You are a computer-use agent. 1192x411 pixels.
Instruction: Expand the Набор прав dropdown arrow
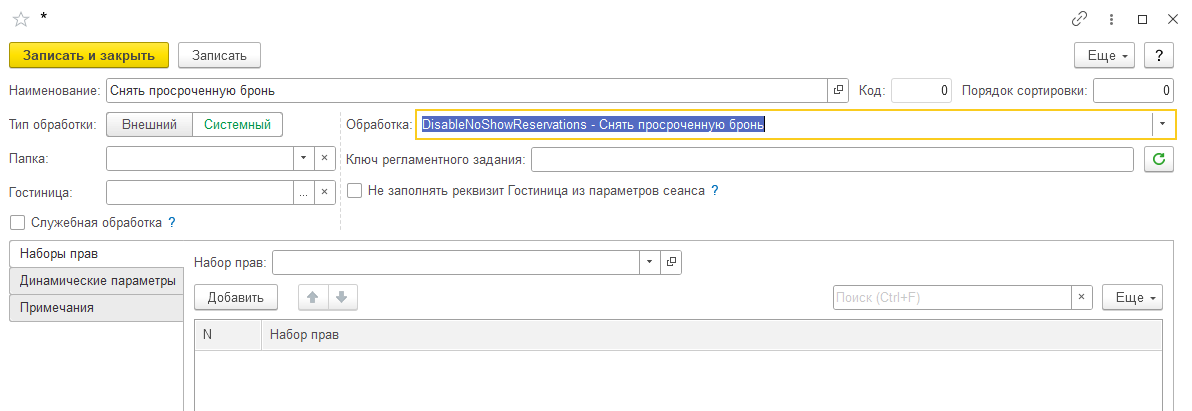pos(649,261)
